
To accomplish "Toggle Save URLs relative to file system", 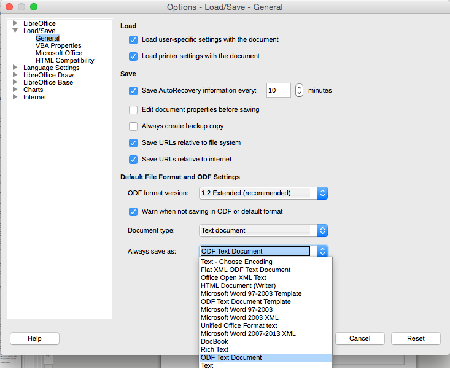I will coord(133,143).
